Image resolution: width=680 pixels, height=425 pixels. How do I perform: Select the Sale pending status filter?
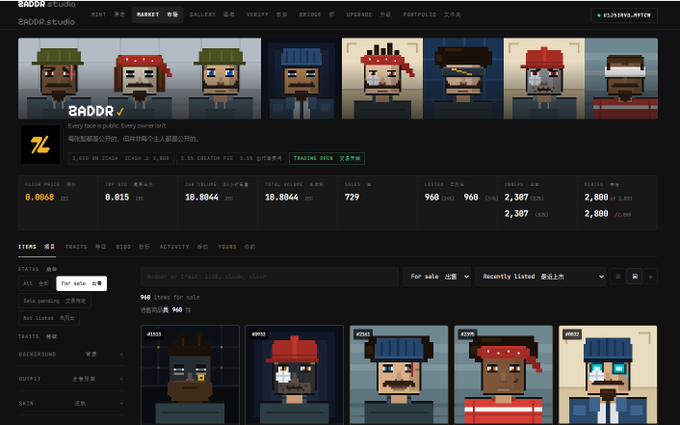55,301
